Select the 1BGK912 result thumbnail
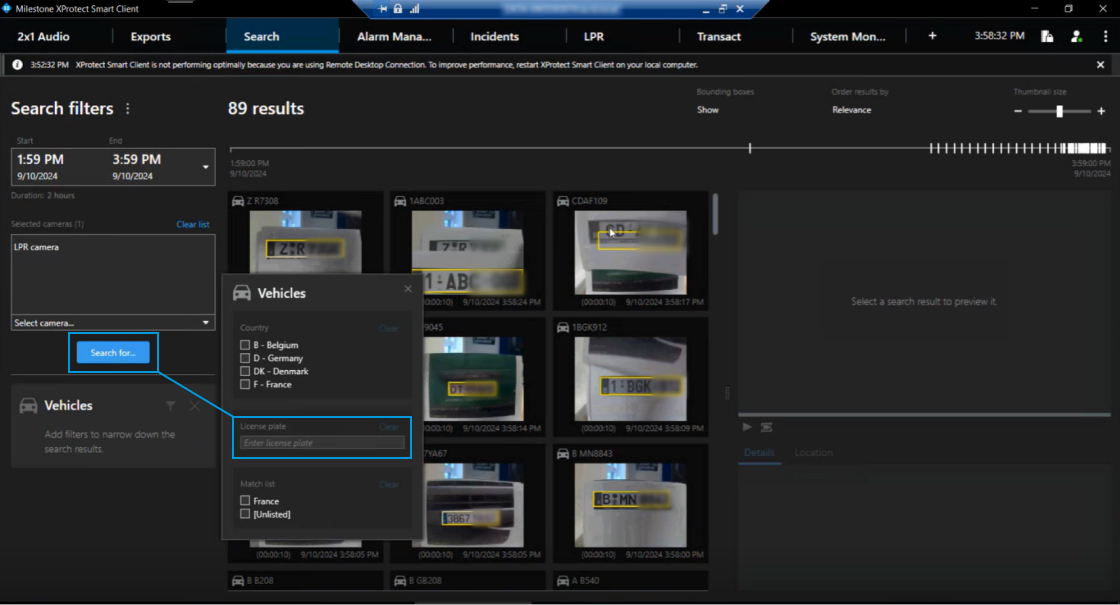The width and height of the screenshot is (1120, 605). click(x=631, y=379)
